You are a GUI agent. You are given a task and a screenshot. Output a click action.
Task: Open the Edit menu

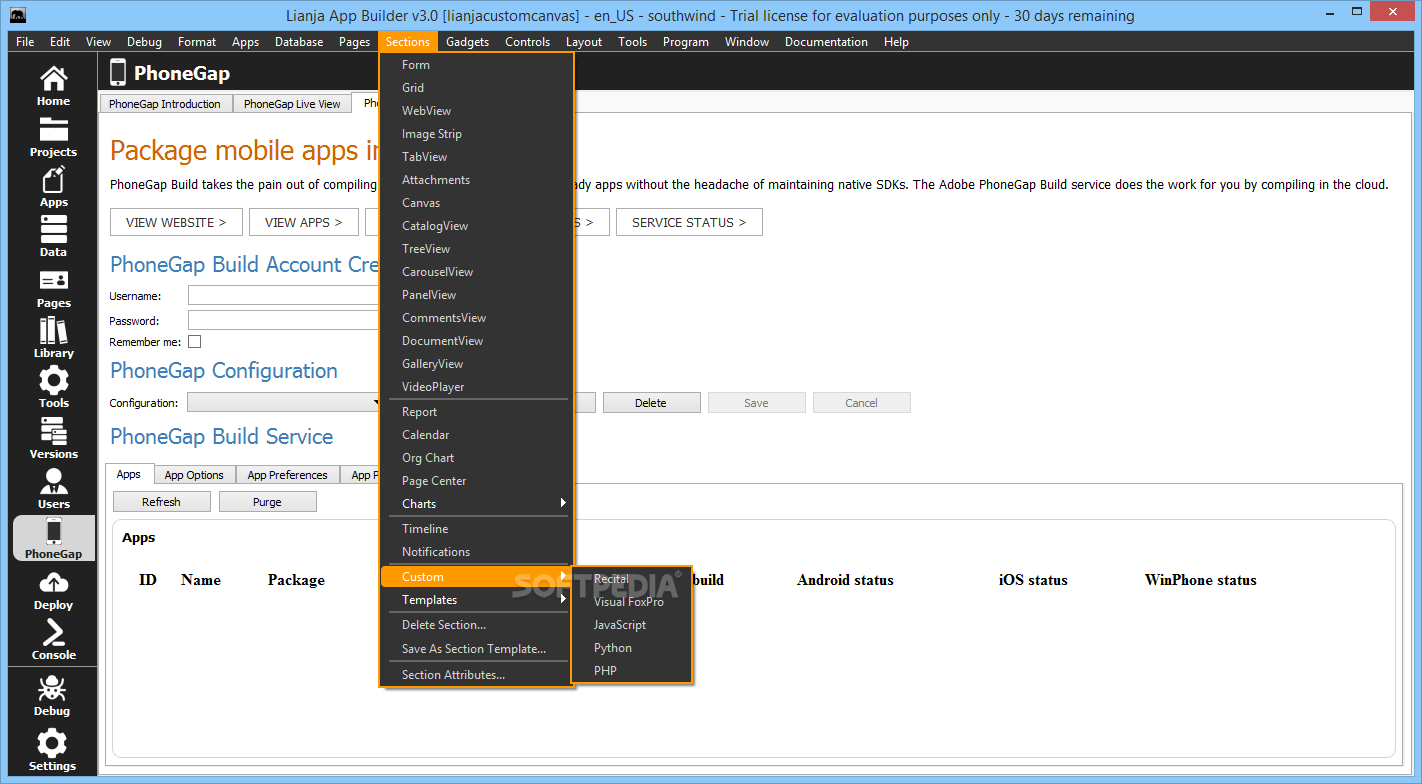(x=60, y=42)
